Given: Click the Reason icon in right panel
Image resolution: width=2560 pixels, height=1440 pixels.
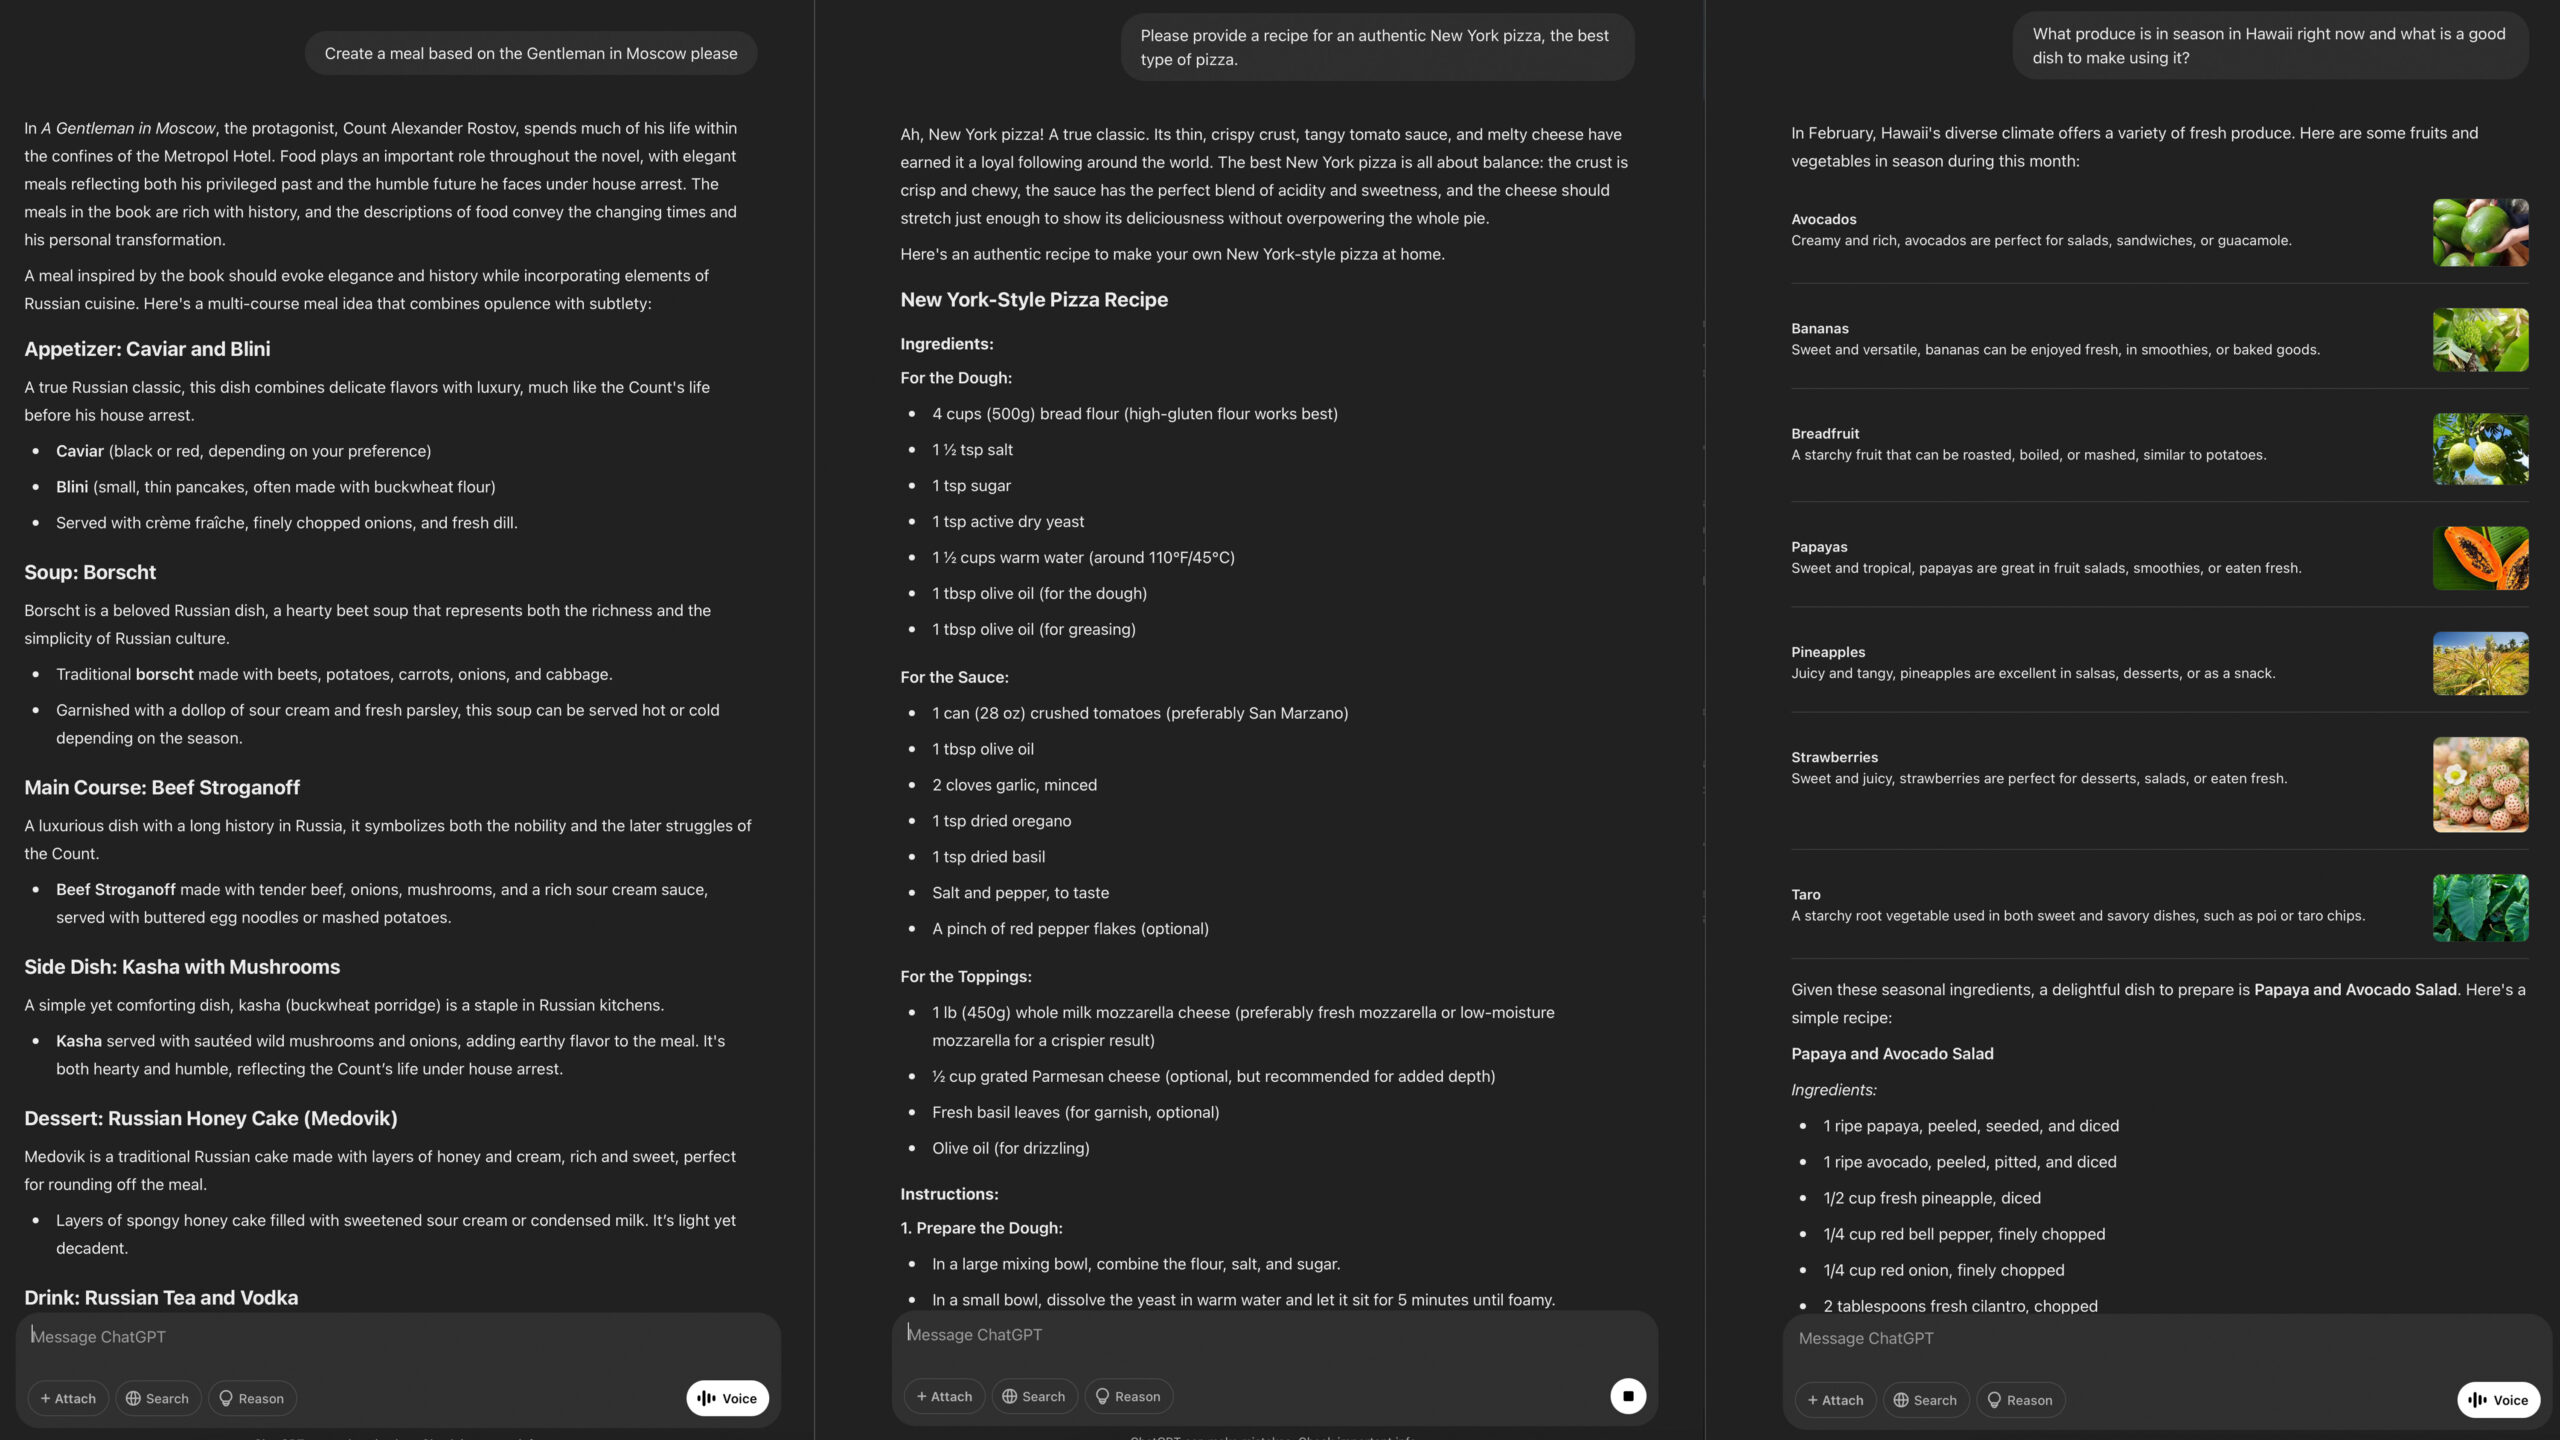Looking at the screenshot, I should point(2025,1398).
